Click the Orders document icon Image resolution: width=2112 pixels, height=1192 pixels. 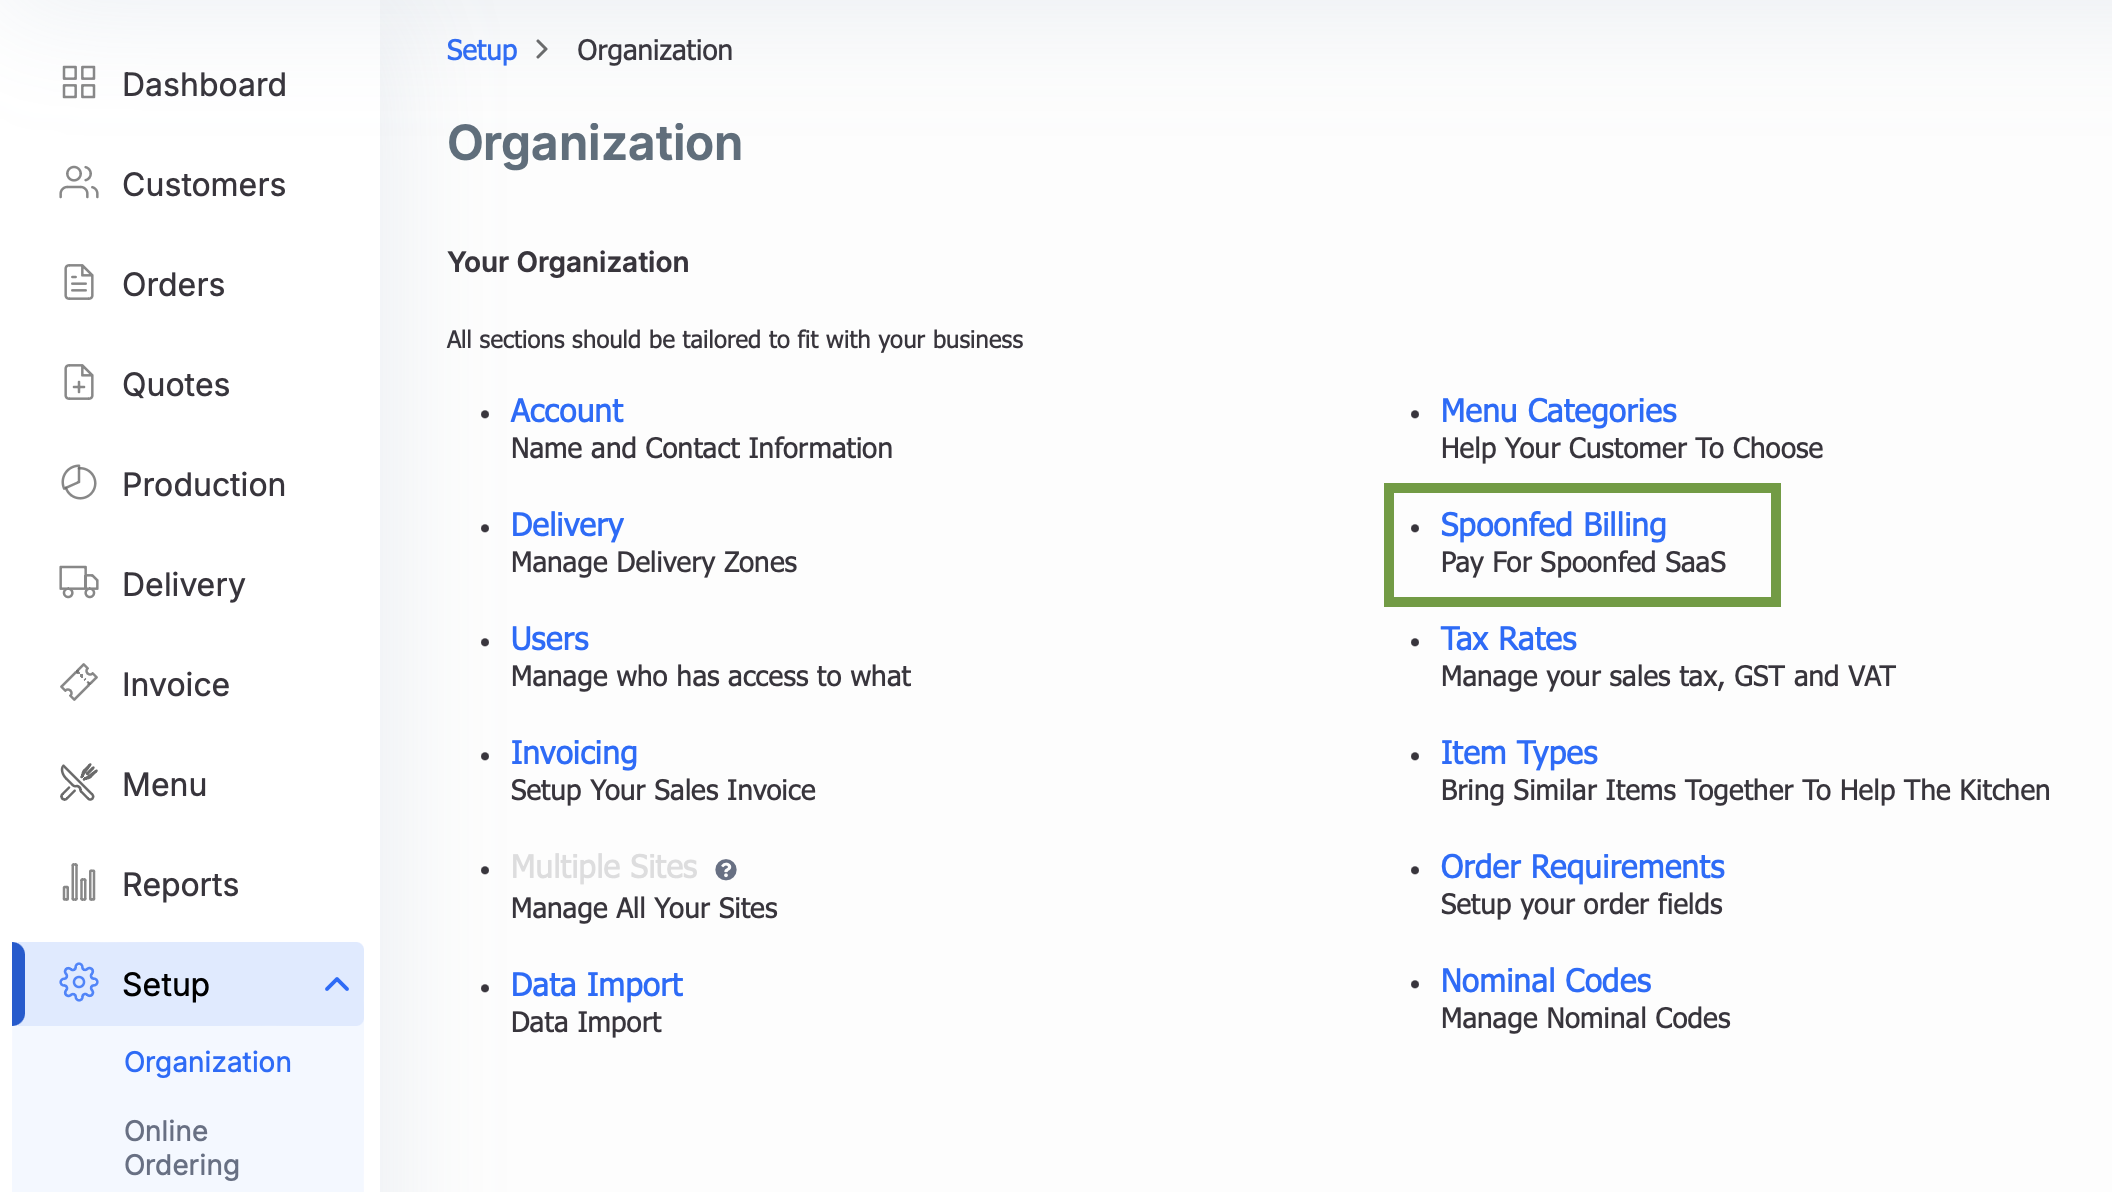tap(79, 283)
